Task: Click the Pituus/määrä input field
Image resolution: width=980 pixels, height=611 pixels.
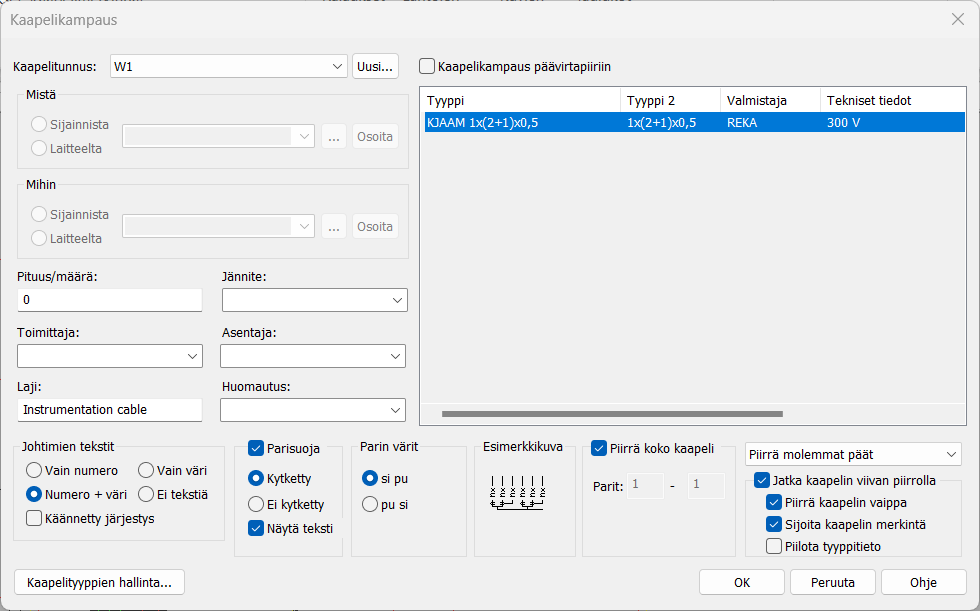Action: (x=110, y=300)
